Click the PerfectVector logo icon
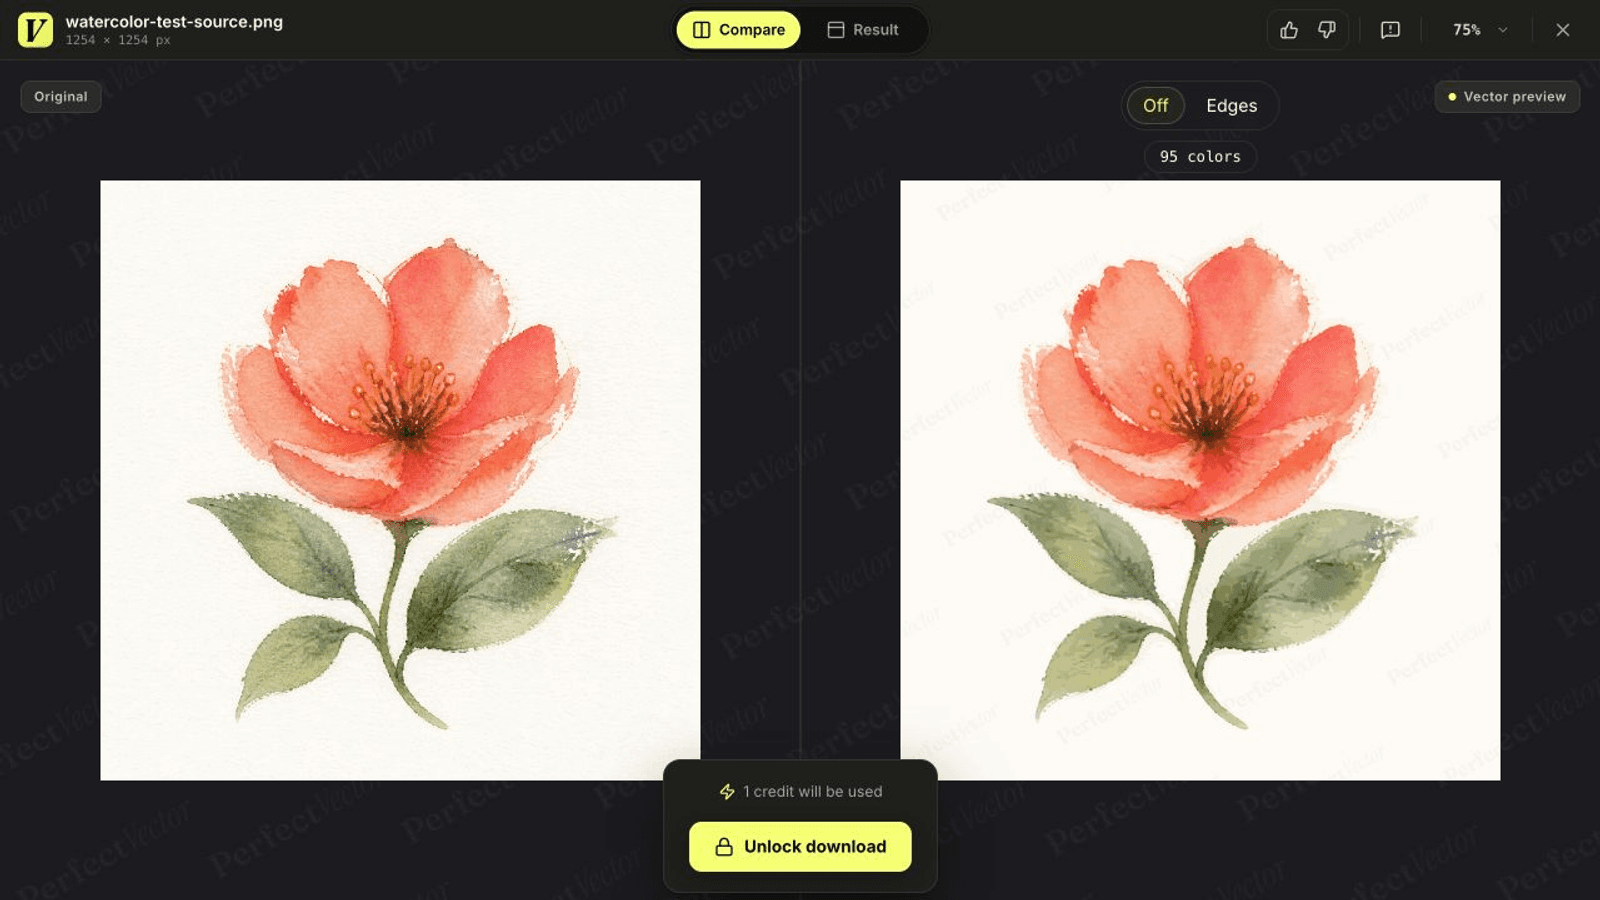Image resolution: width=1600 pixels, height=900 pixels. (x=35, y=30)
